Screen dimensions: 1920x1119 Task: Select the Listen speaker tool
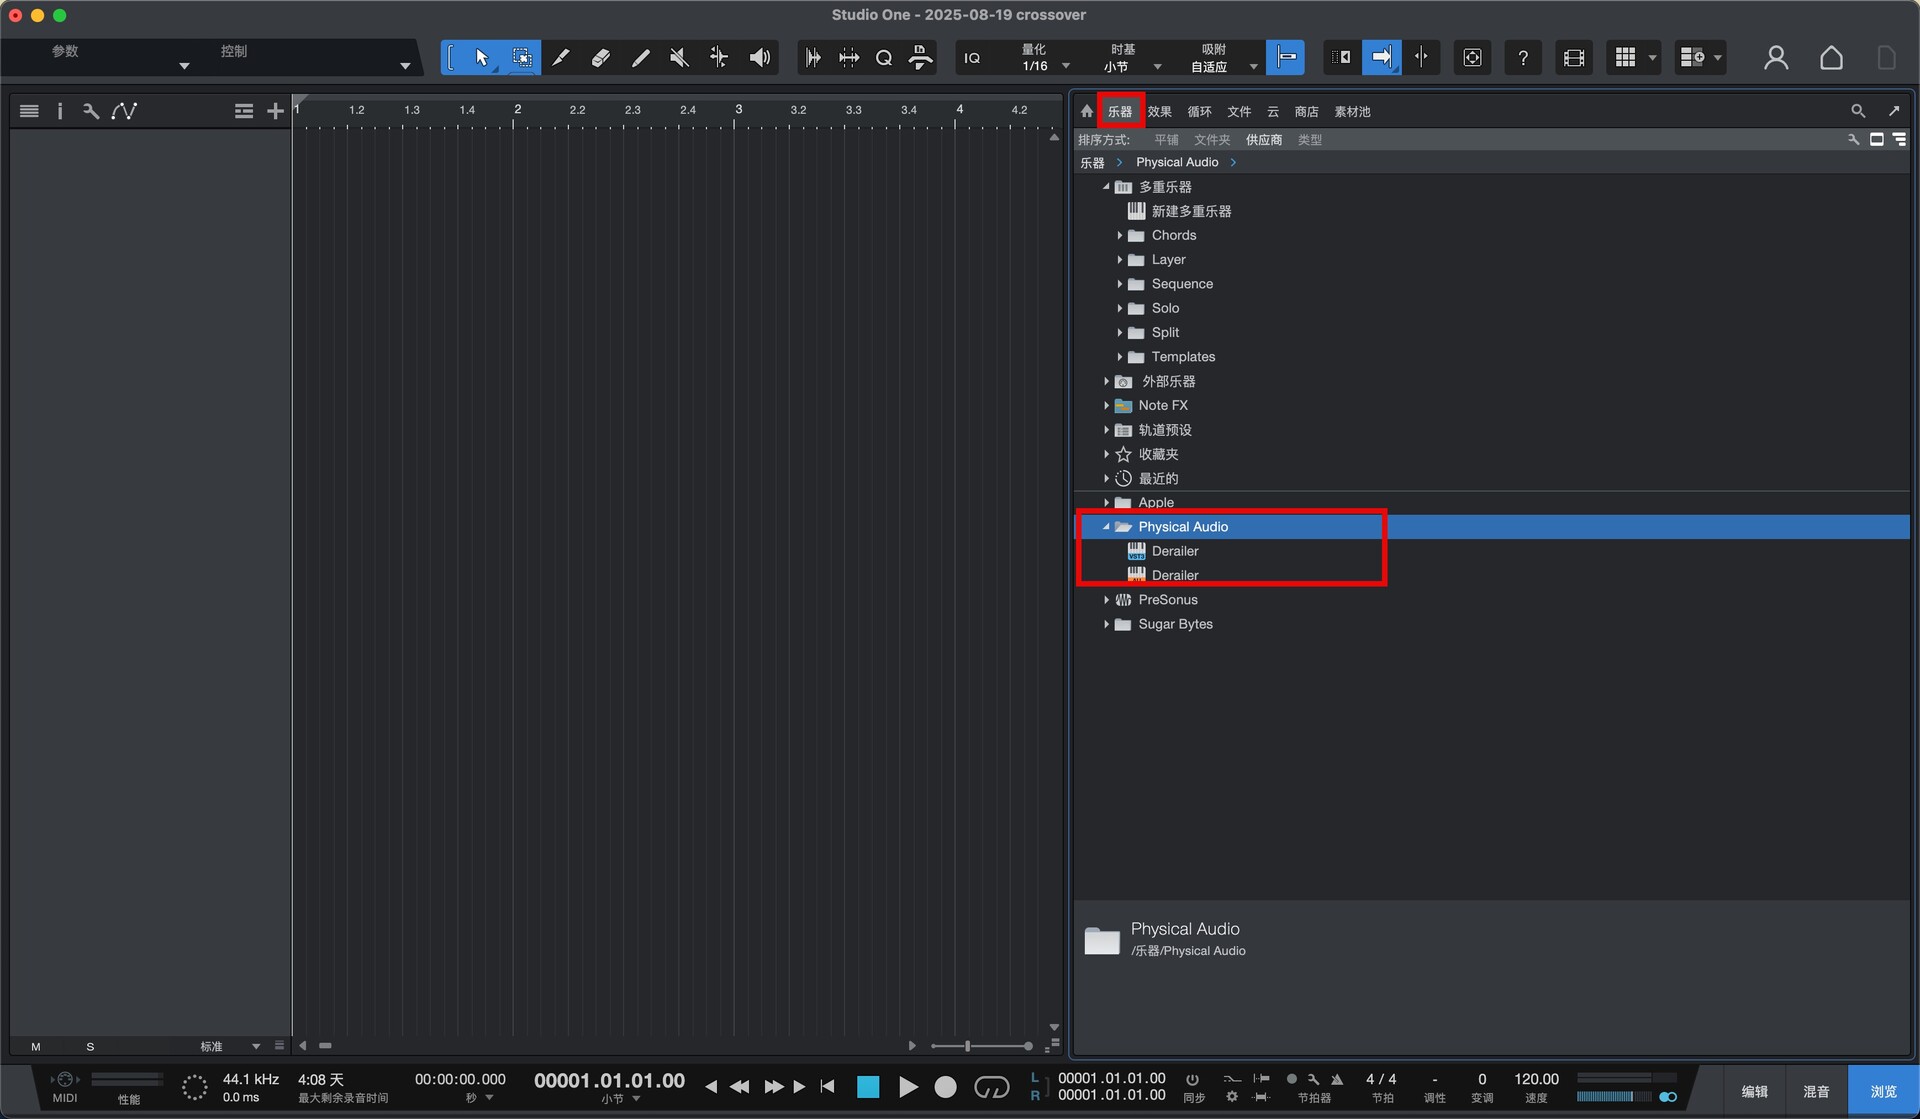point(760,58)
